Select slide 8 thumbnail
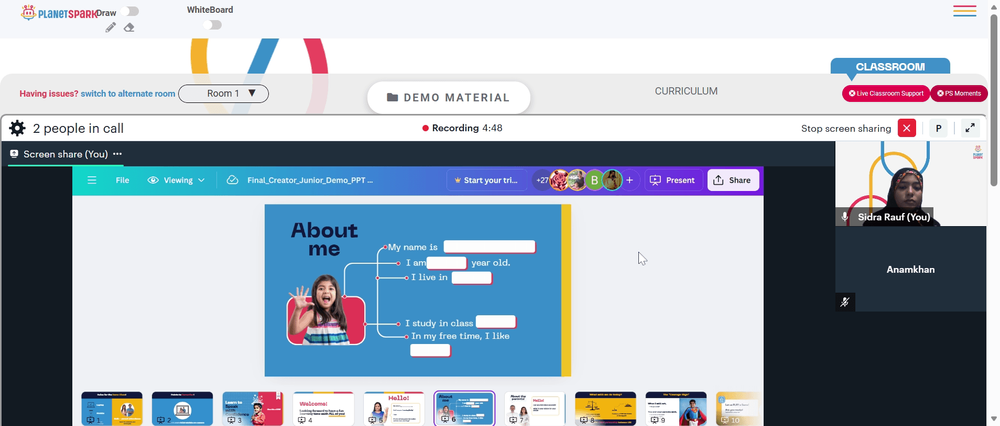 pyautogui.click(x=605, y=409)
